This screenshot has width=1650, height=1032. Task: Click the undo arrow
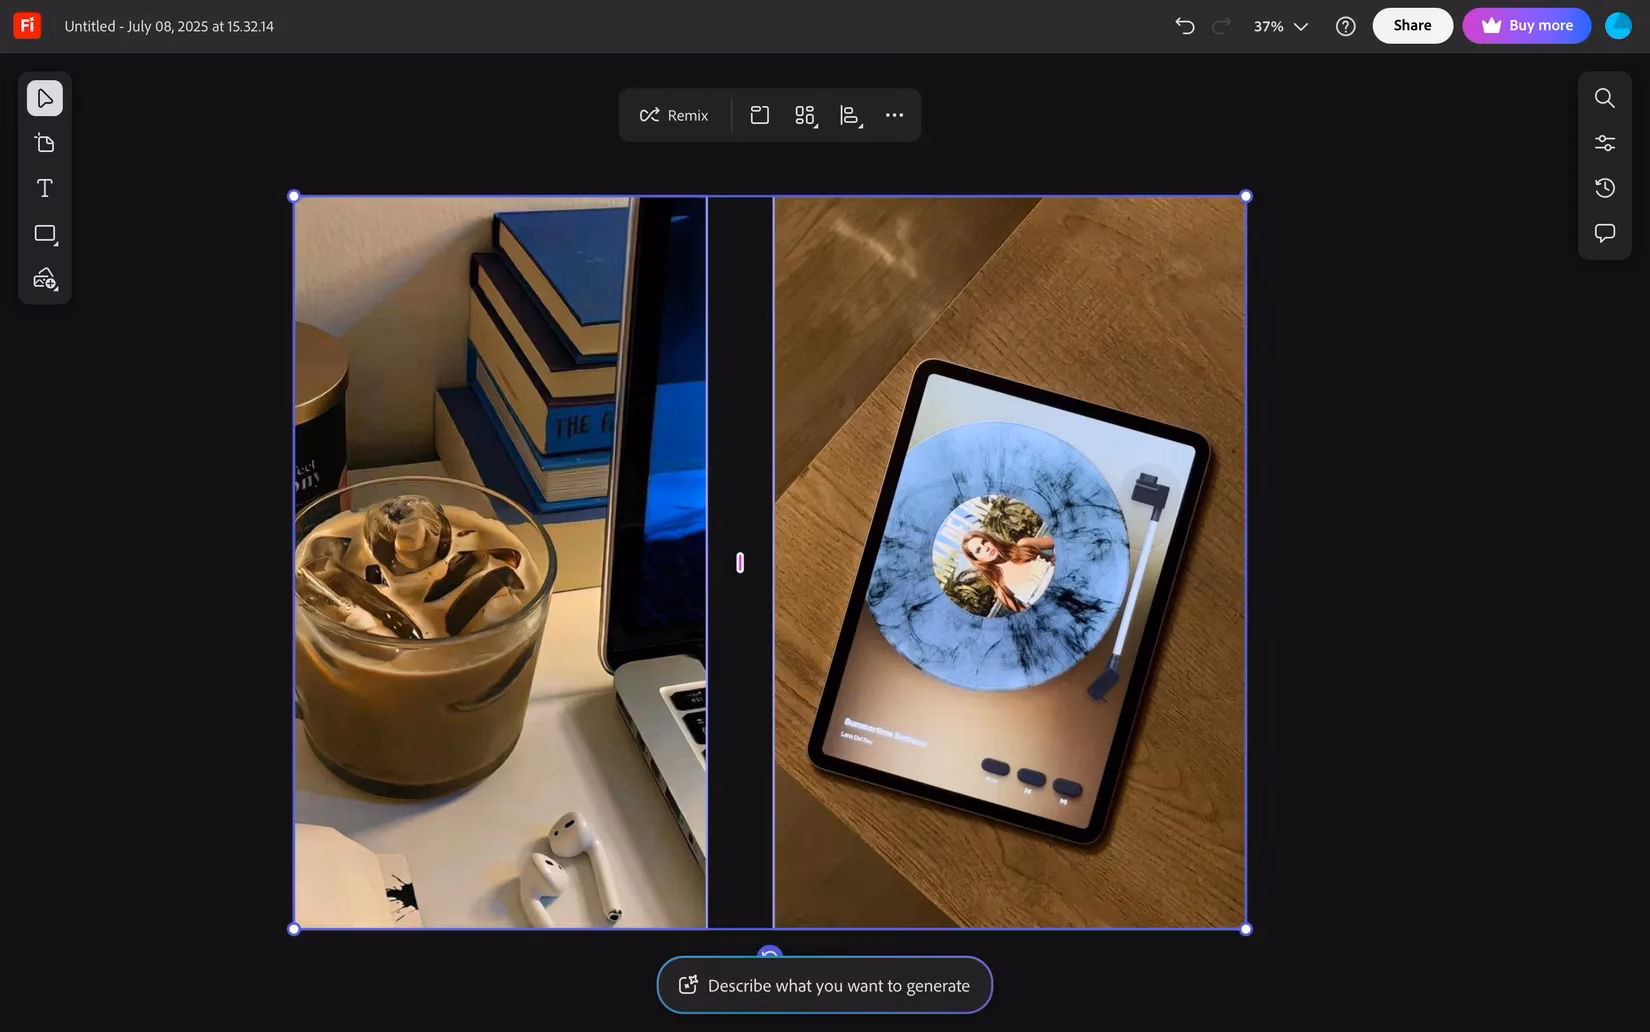pos(1184,26)
